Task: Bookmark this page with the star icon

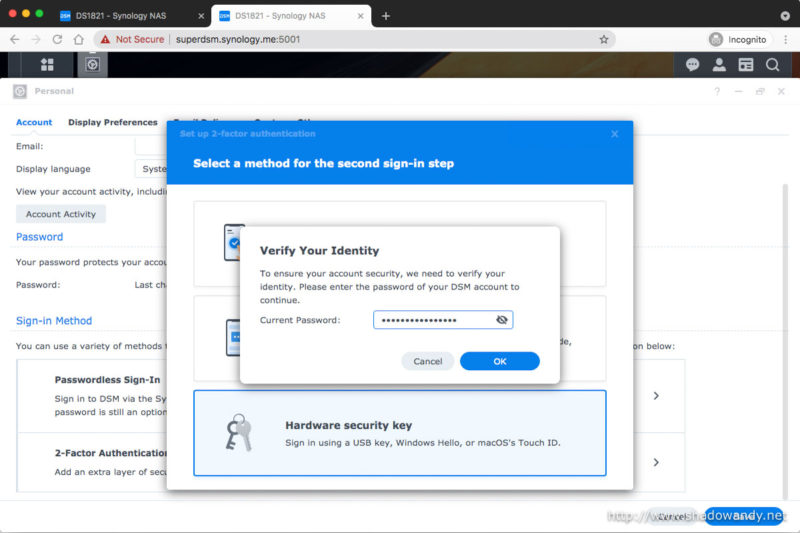Action: [604, 39]
